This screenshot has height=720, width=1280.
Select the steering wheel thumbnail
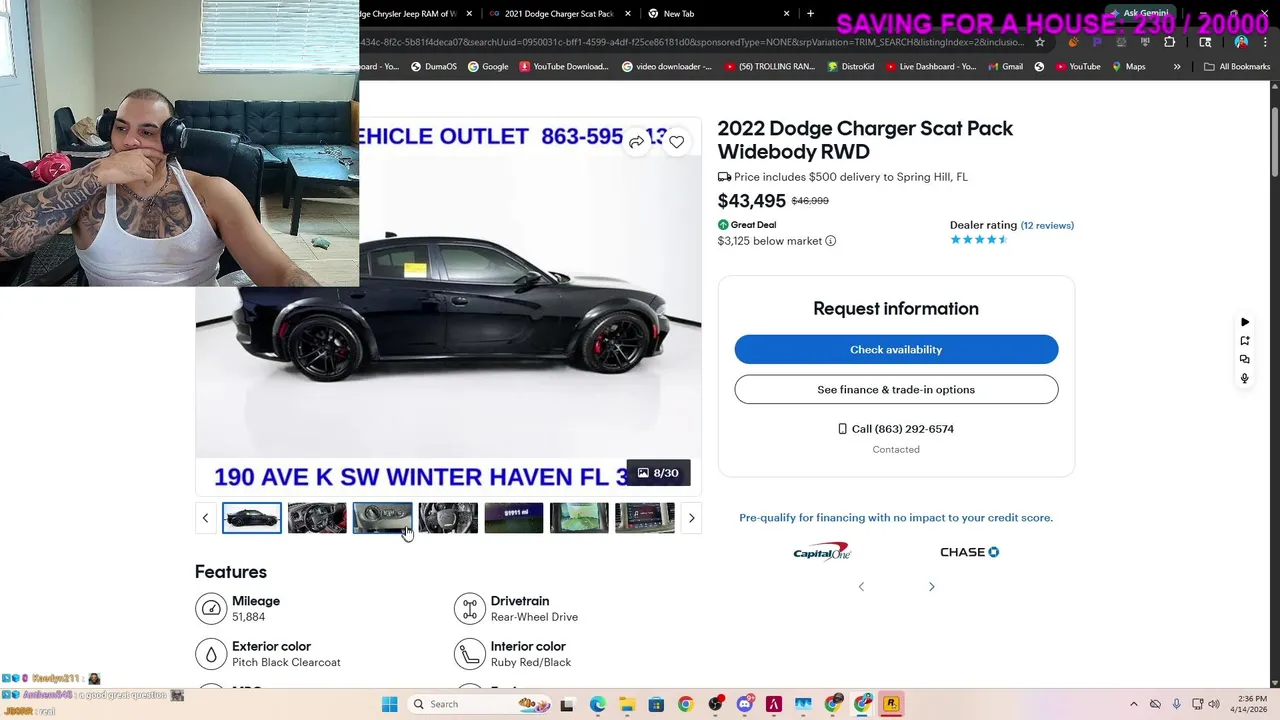448,518
